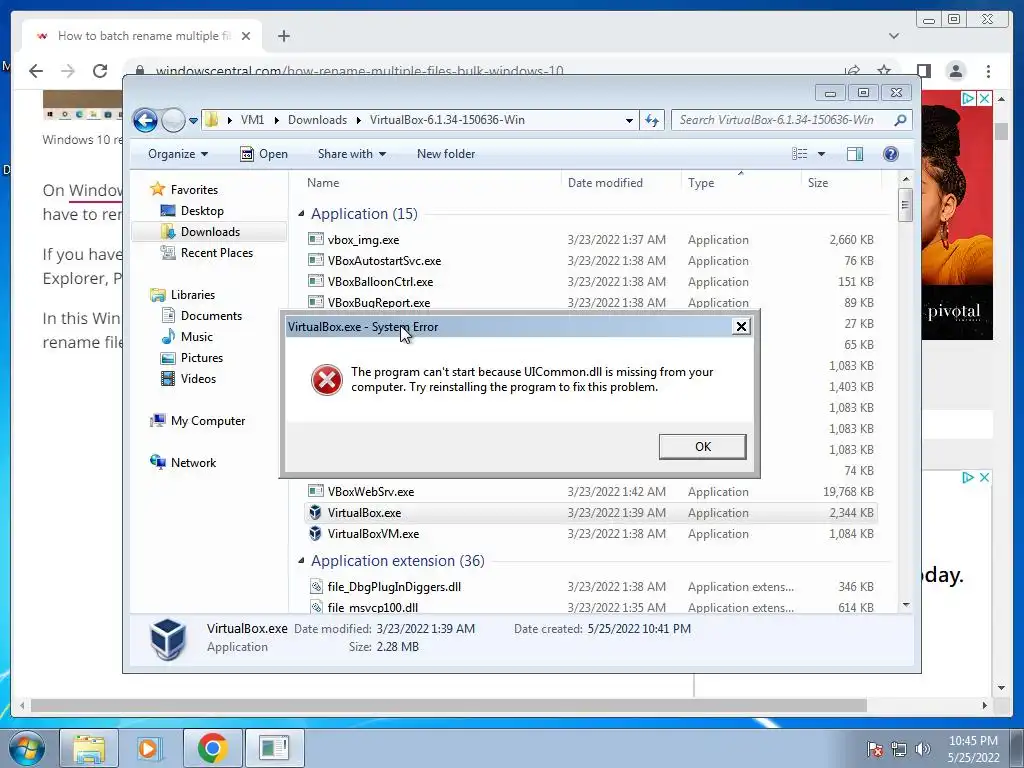Open Chrome side panel icon

tap(923, 71)
